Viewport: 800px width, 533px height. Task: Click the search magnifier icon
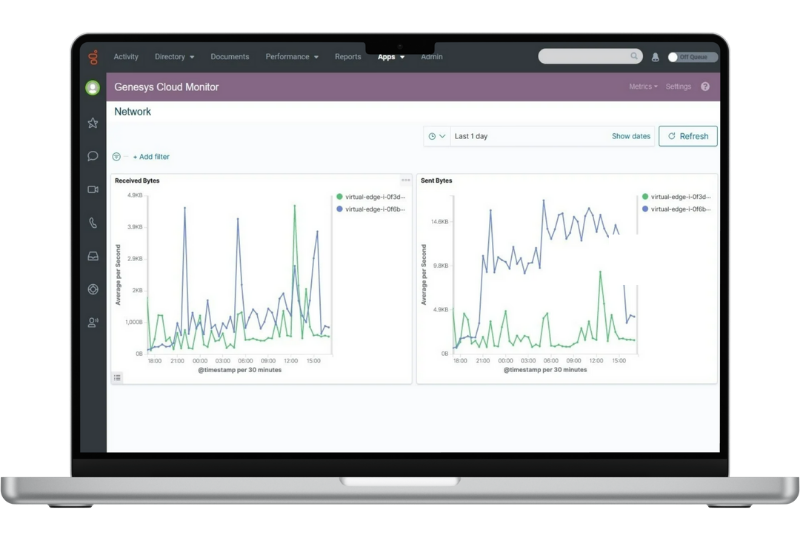pos(634,56)
